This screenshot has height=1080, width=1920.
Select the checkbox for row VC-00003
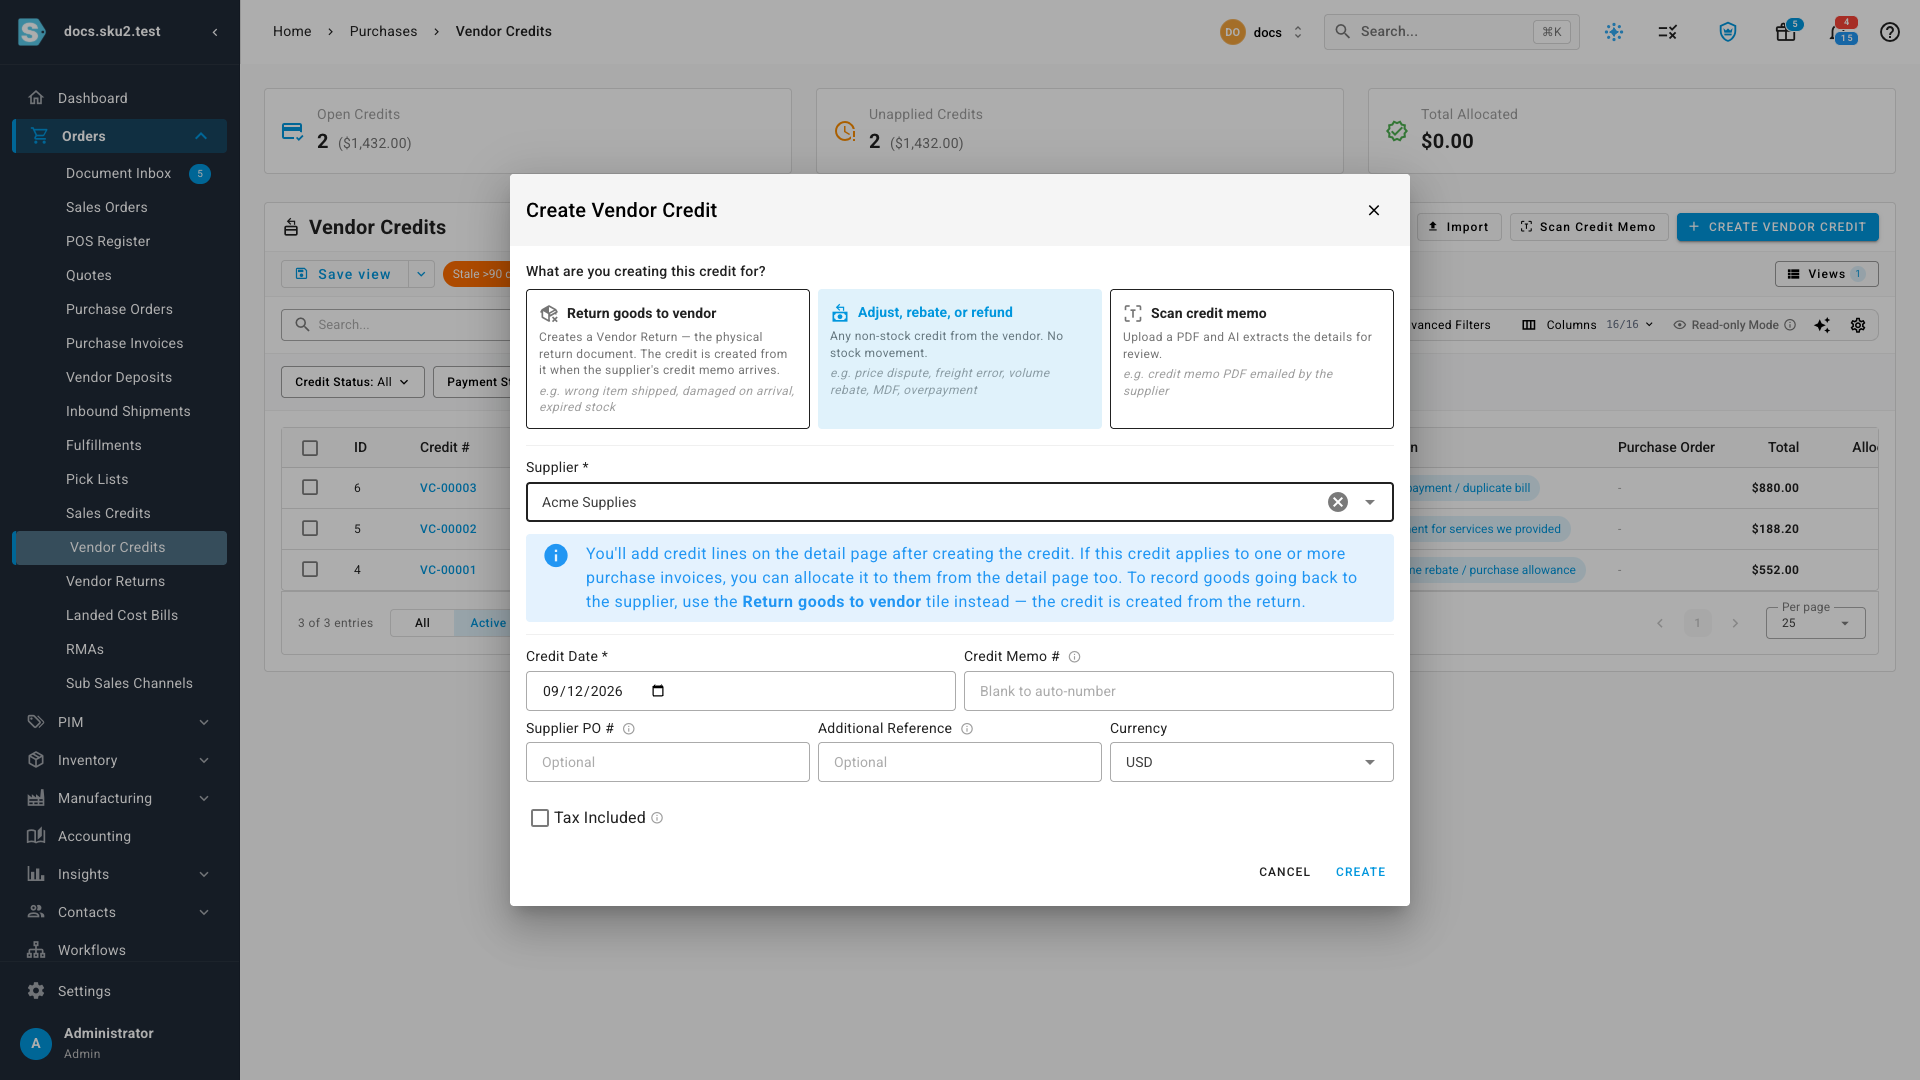(310, 487)
